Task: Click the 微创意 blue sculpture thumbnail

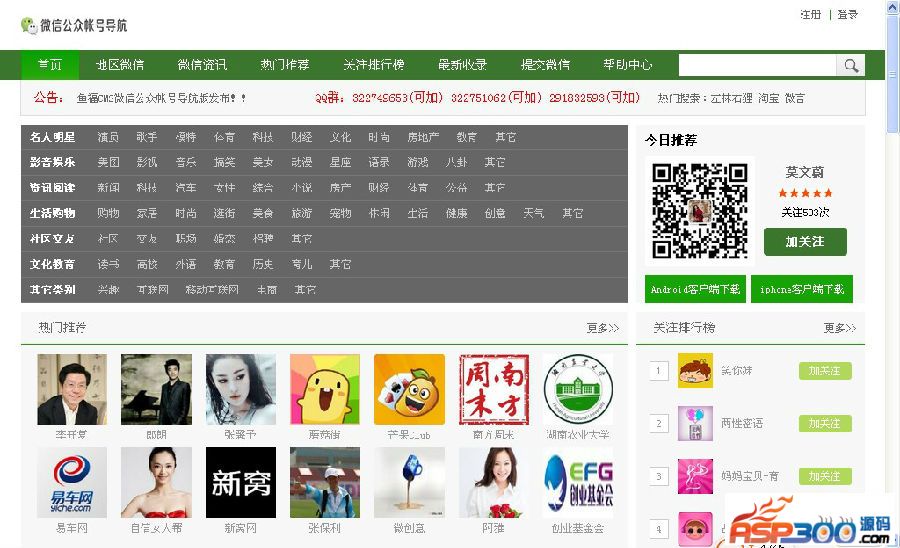Action: [409, 483]
